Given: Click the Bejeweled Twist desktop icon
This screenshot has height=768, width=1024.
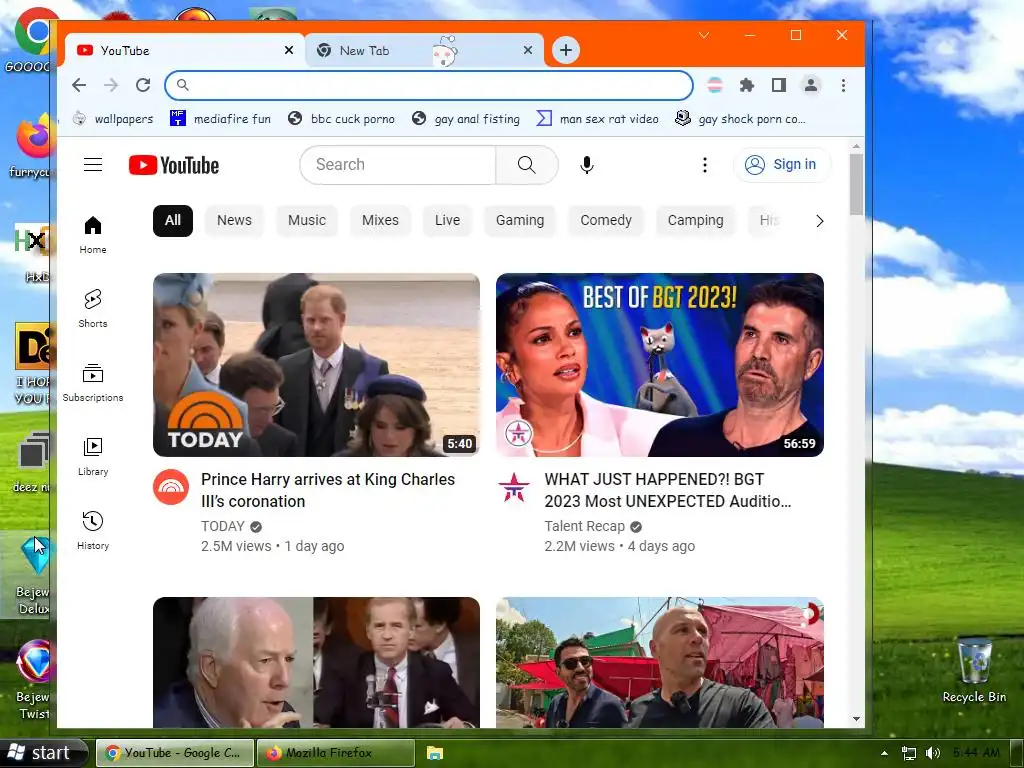Looking at the screenshot, I should pyautogui.click(x=34, y=679).
